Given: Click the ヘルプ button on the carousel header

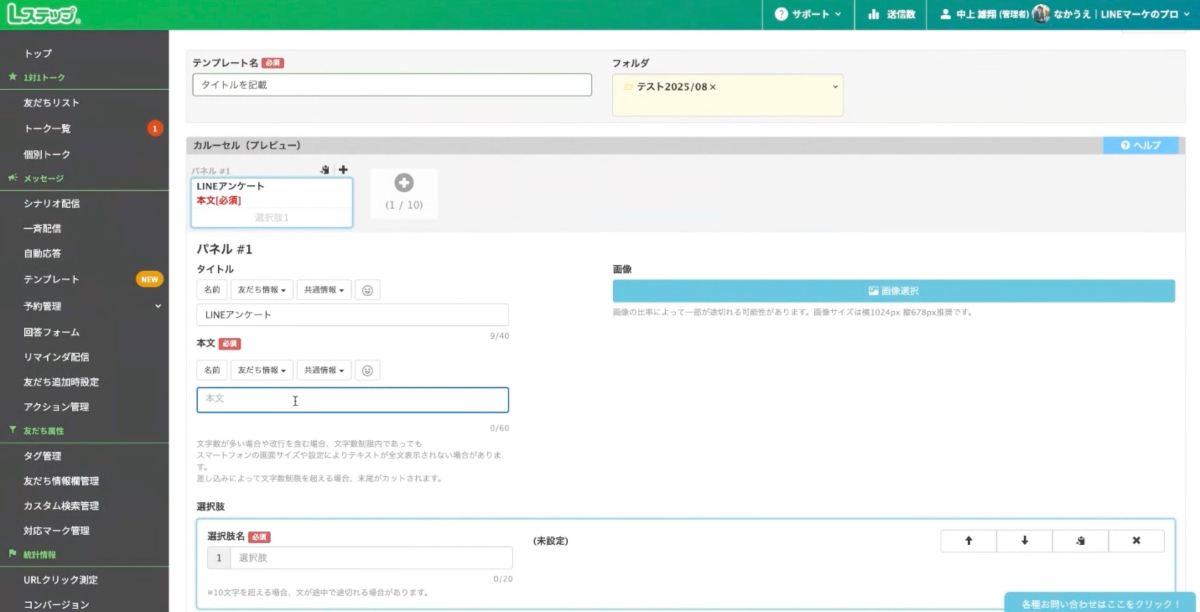Looking at the screenshot, I should (x=1143, y=146).
